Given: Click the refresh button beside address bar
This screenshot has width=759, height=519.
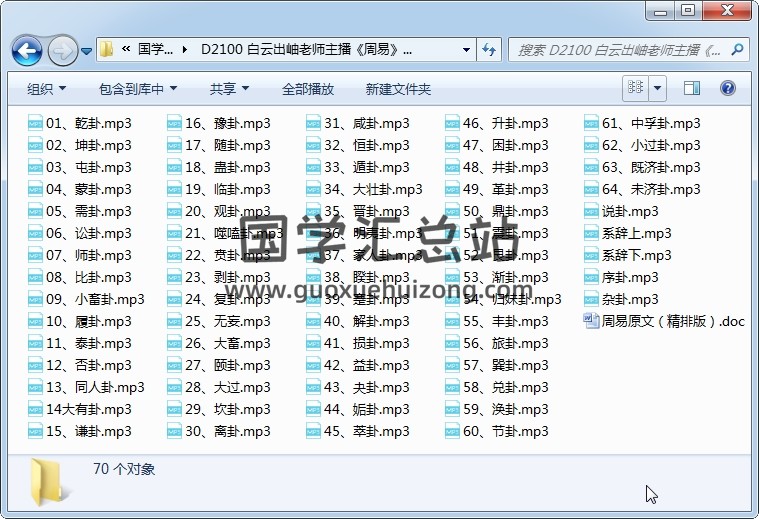Looking at the screenshot, I should [490, 49].
